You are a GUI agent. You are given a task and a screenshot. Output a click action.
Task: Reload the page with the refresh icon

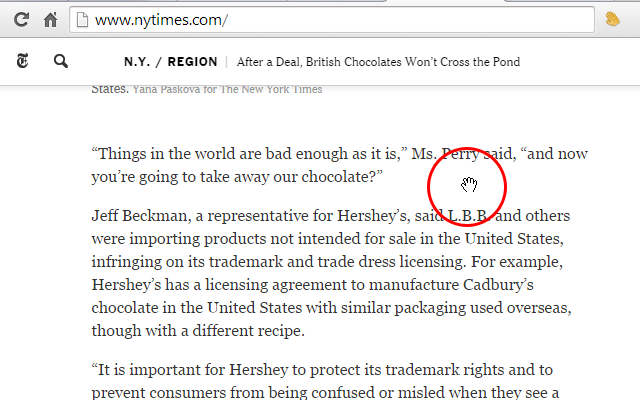click(x=21, y=20)
